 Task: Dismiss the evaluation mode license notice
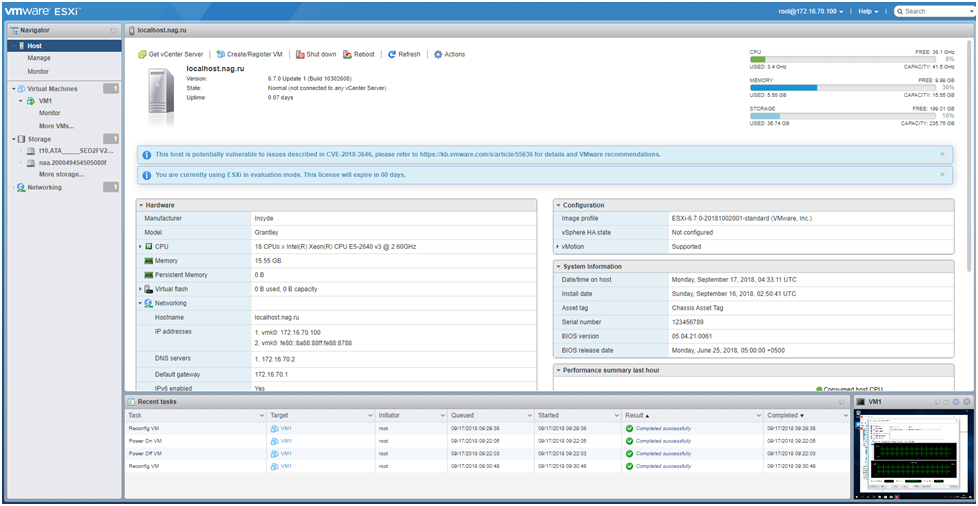tap(942, 175)
